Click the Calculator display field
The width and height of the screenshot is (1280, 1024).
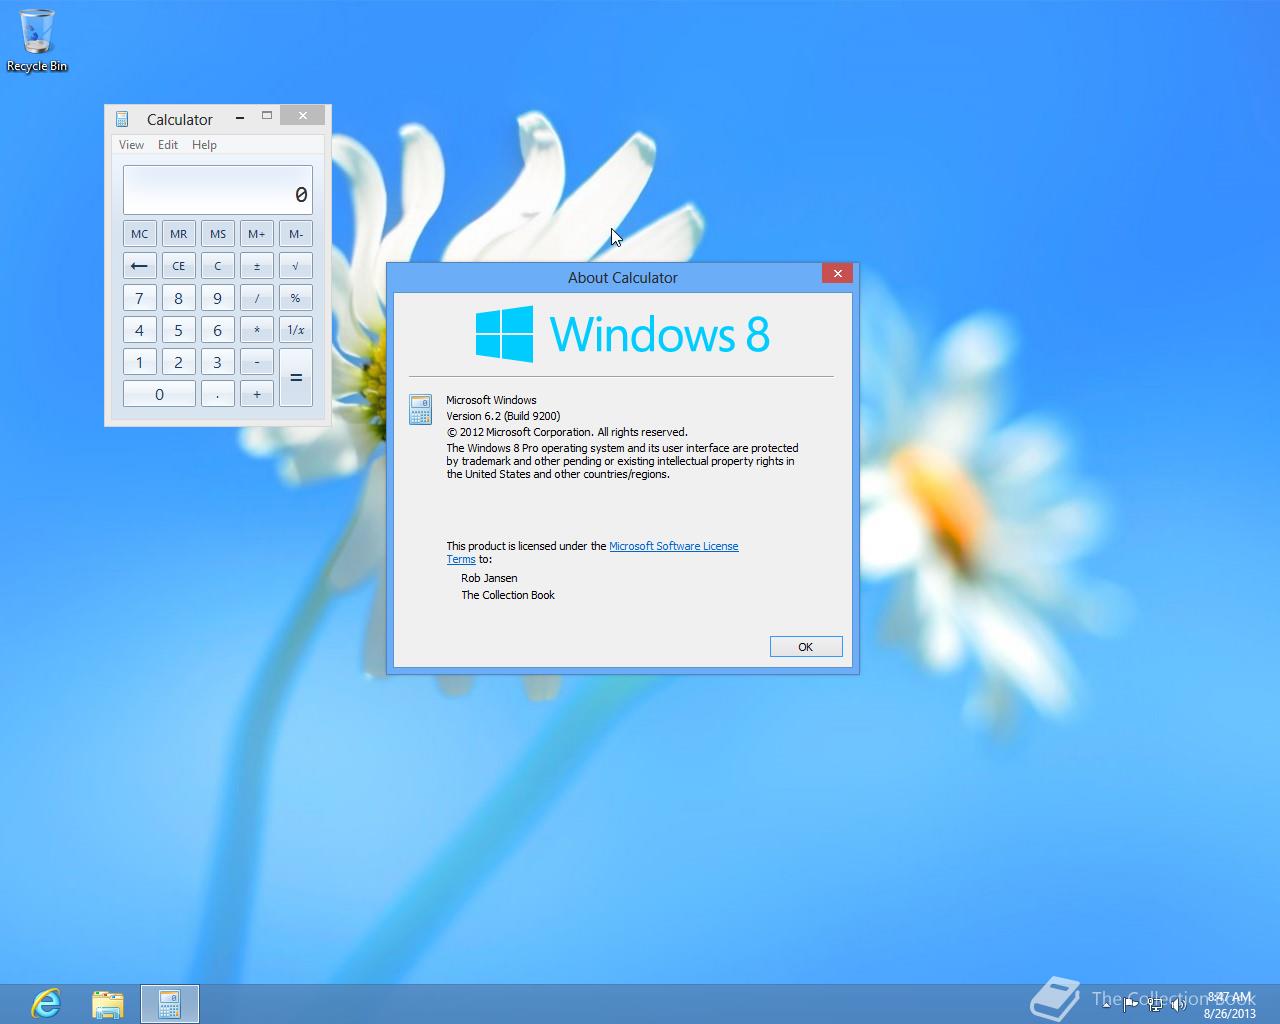pos(218,190)
